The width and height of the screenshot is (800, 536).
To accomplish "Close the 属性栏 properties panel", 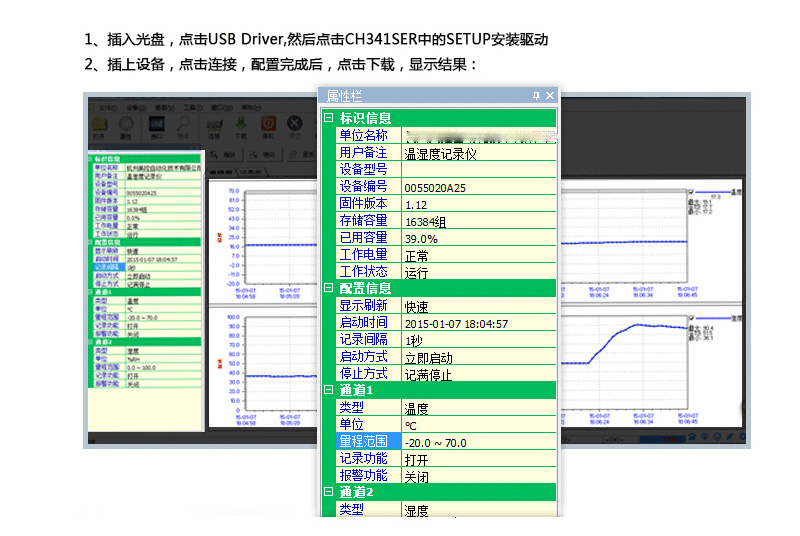I will [x=549, y=96].
